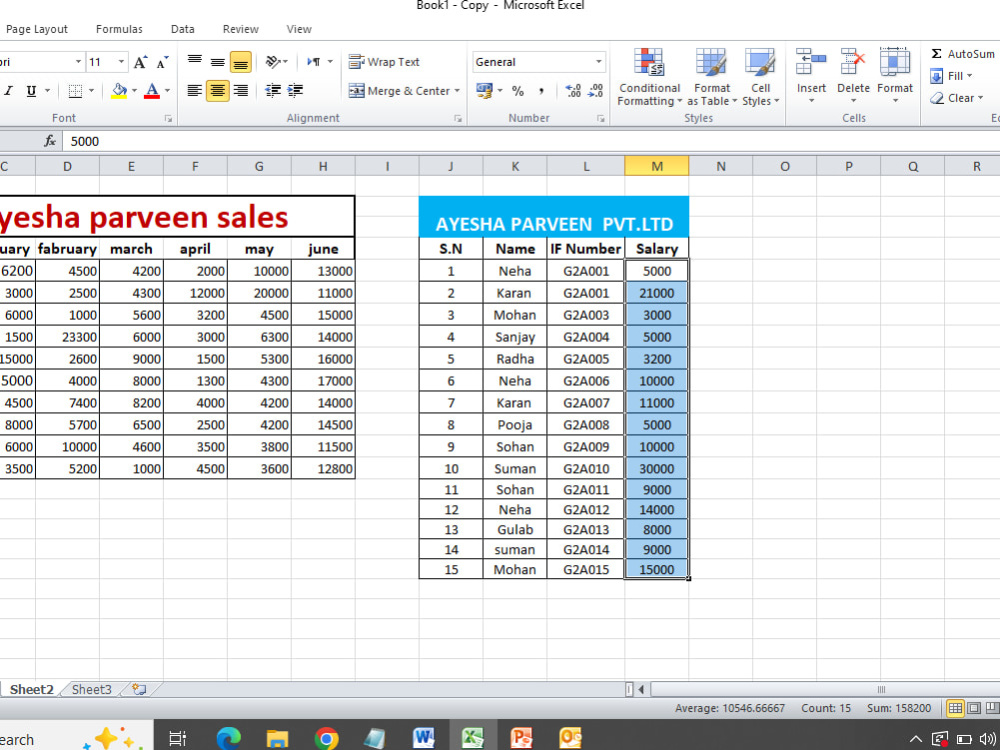Click Merge & Center button
Viewport: 1000px width, 750px height.
pos(400,91)
